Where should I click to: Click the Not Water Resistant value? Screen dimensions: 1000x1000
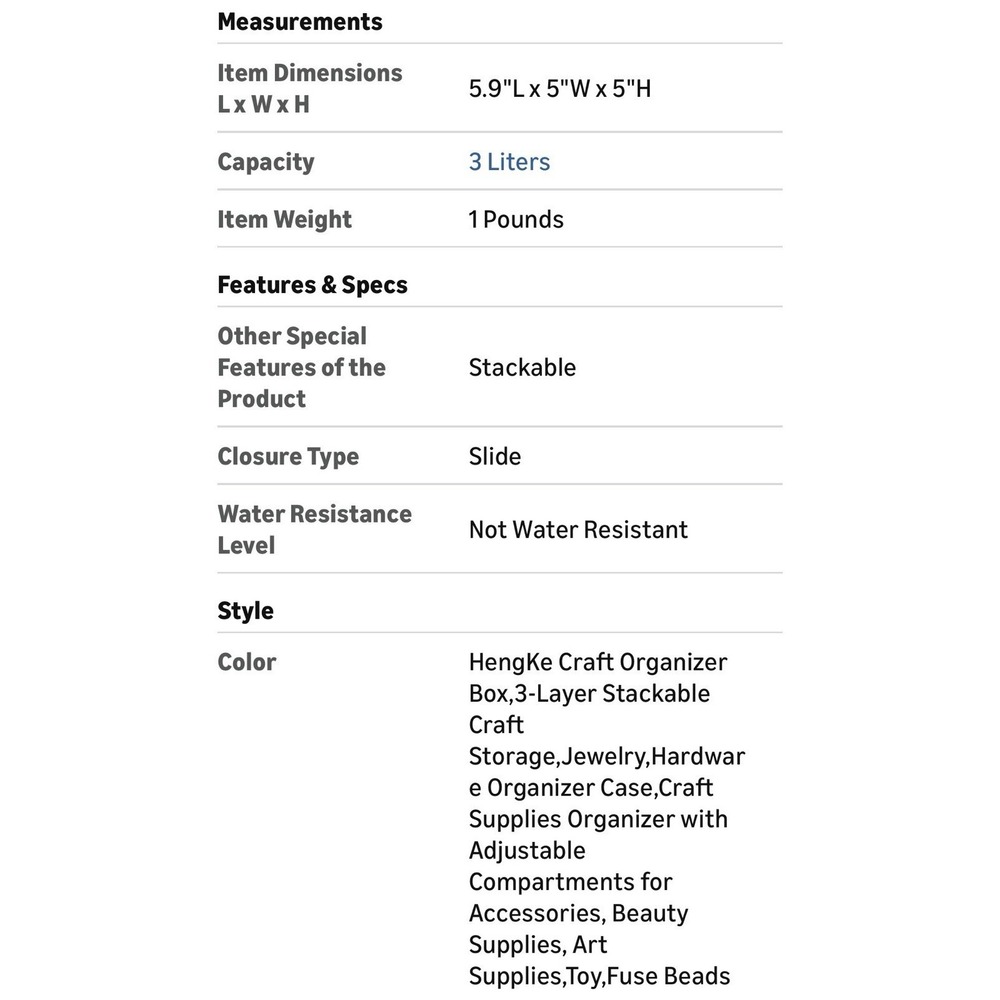[578, 529]
